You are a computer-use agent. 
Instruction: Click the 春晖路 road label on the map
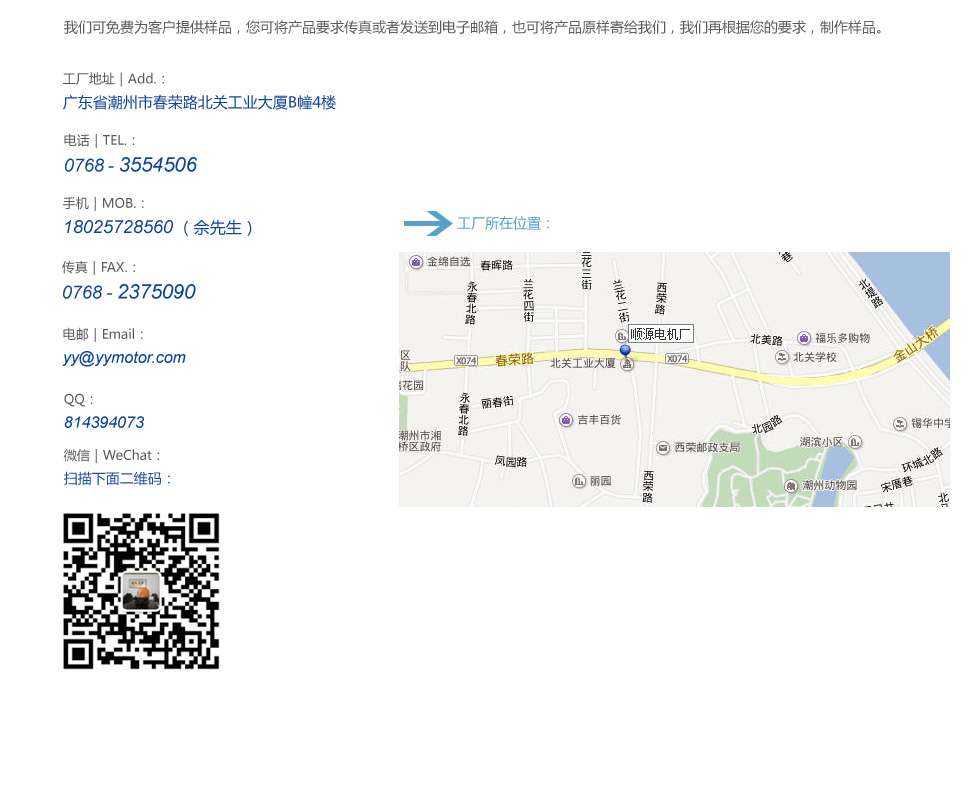tap(496, 265)
